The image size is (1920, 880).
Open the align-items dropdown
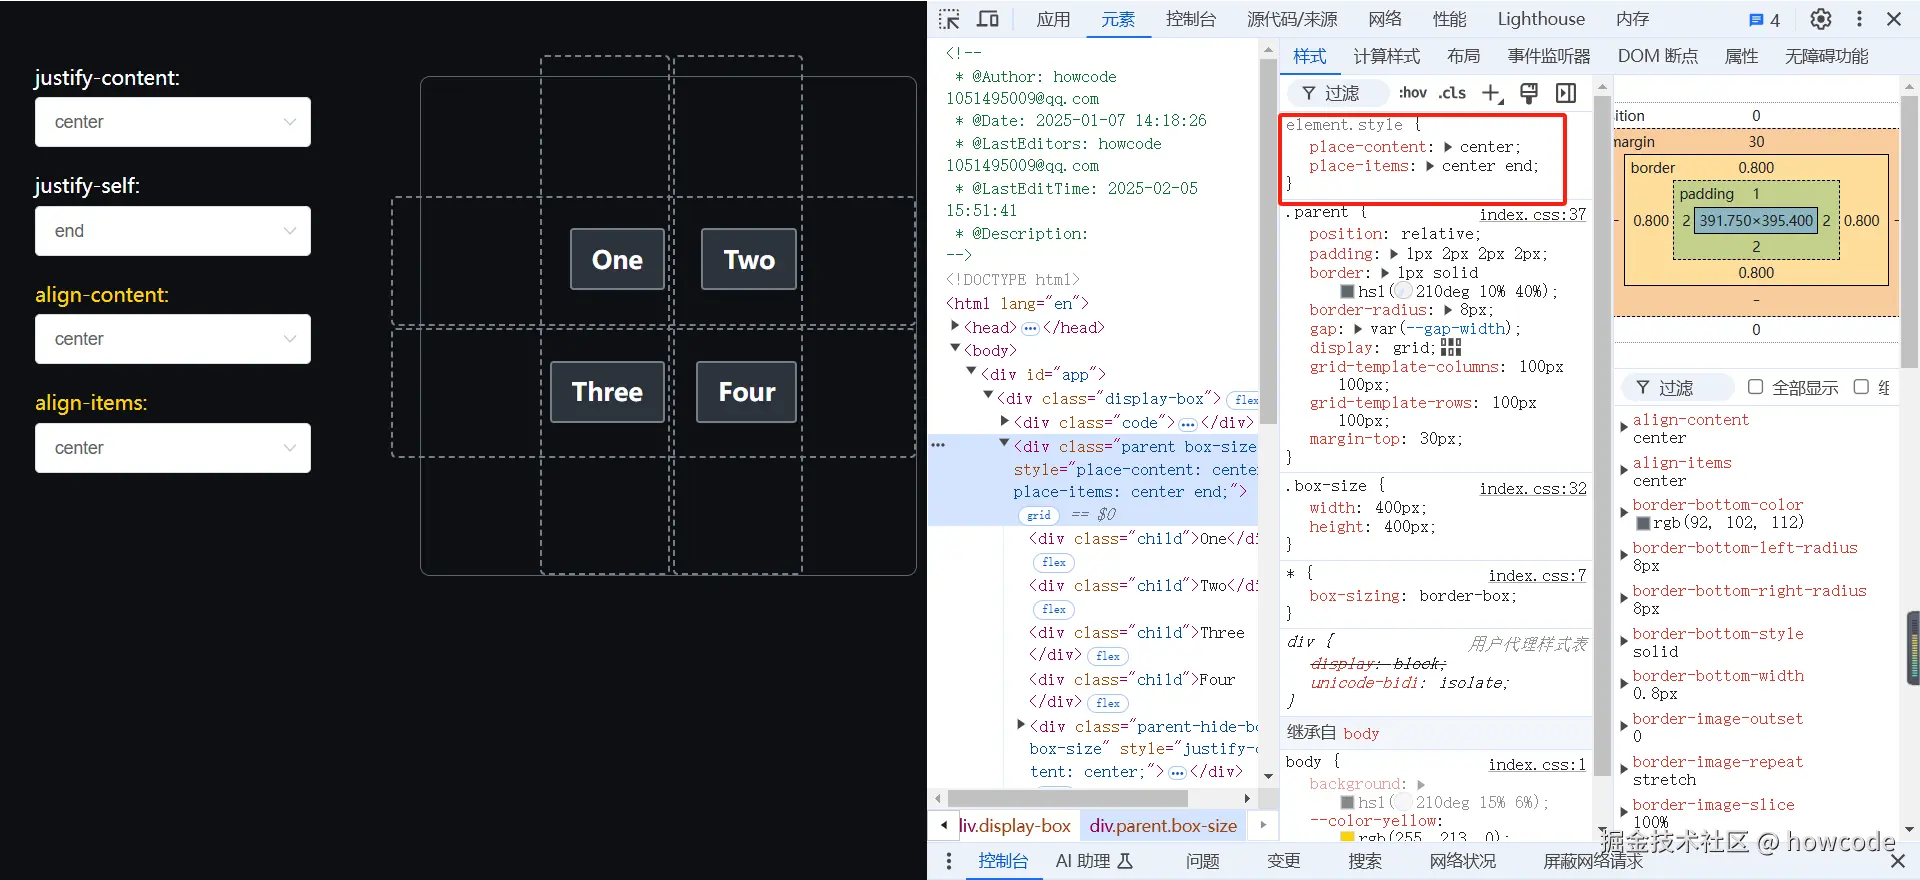173,448
